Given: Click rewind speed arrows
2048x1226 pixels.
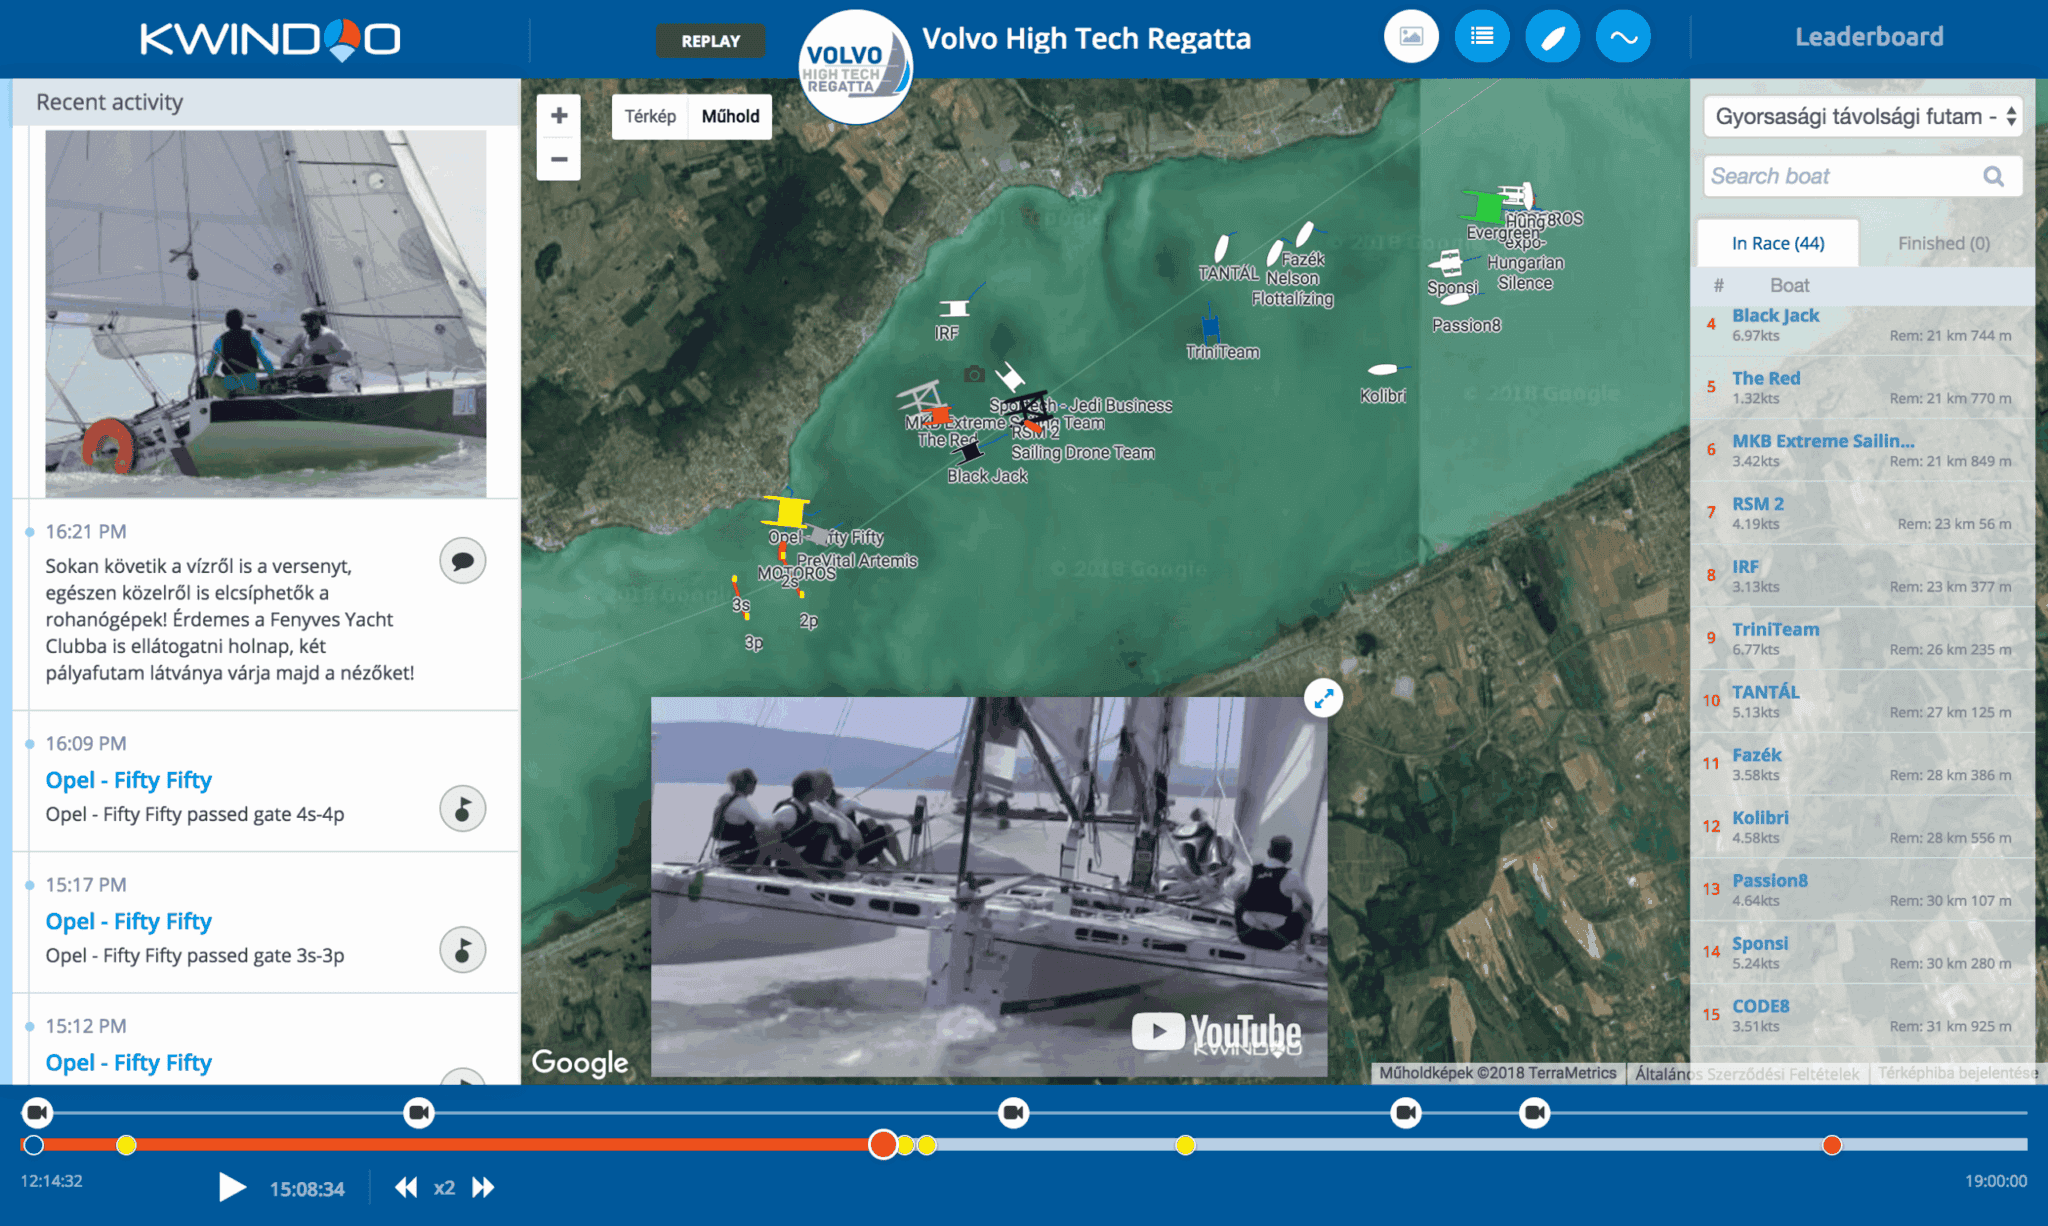Looking at the screenshot, I should (405, 1187).
